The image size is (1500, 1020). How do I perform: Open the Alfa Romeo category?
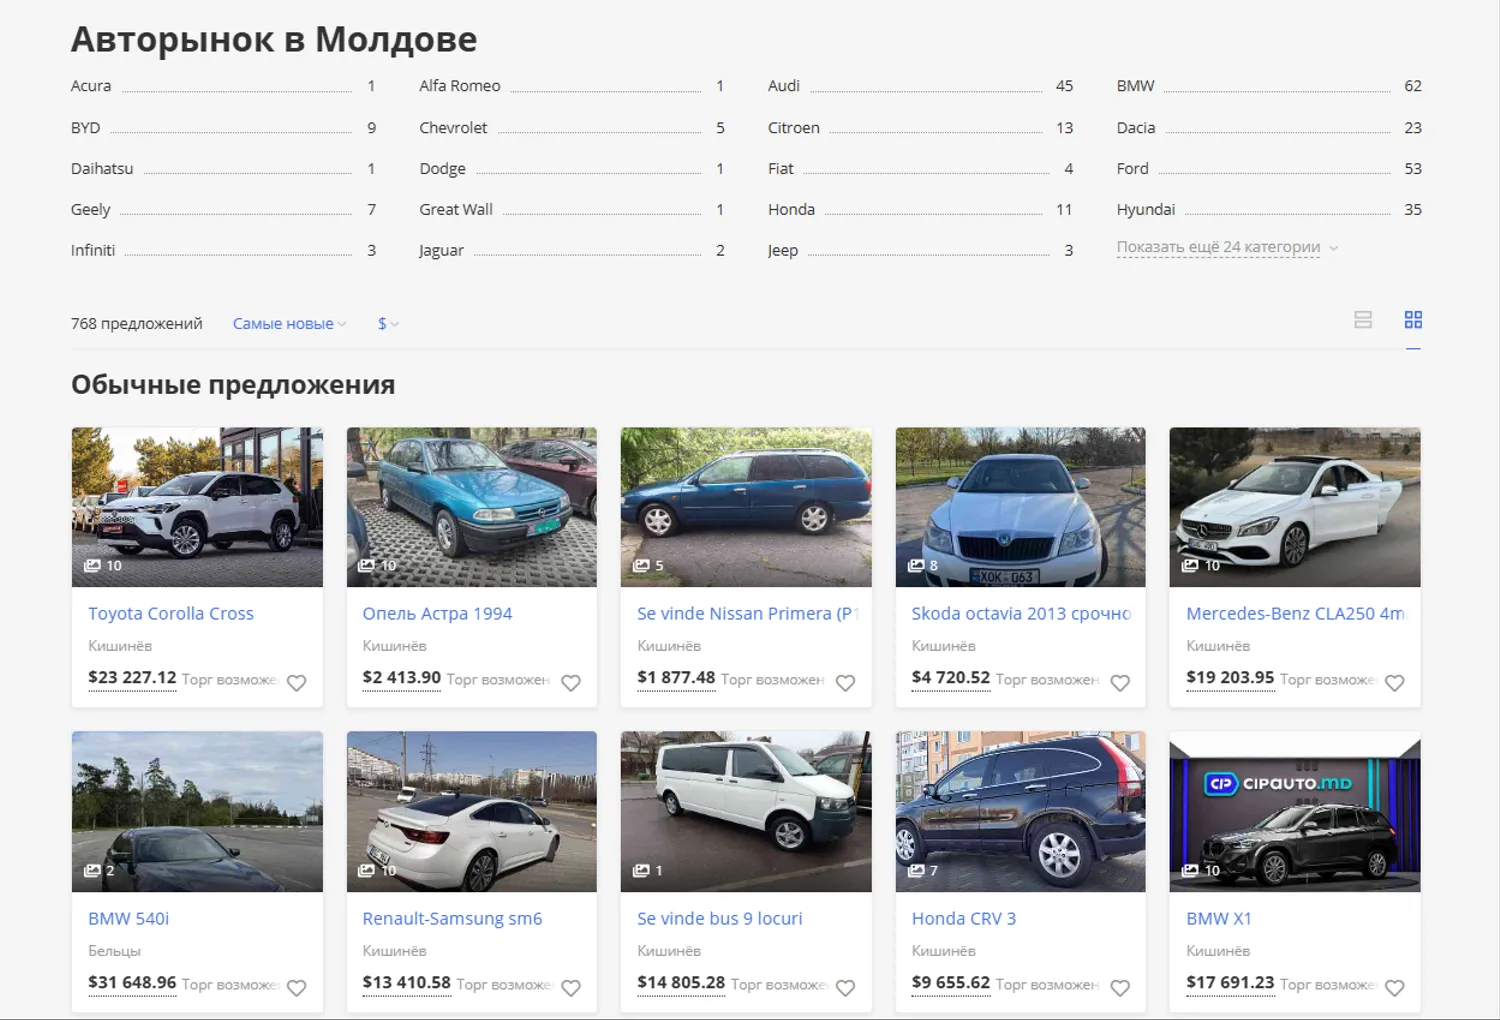tap(460, 86)
